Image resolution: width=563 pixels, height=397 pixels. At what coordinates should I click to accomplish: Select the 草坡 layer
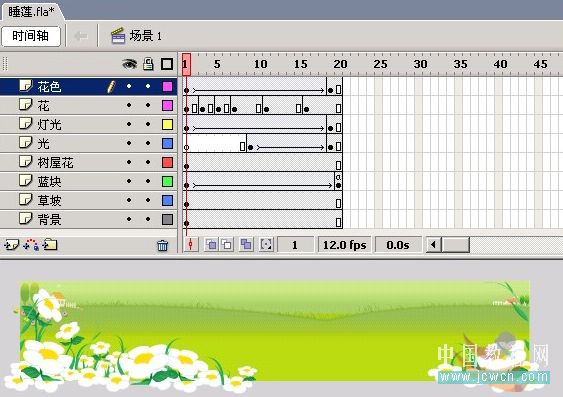pos(89,200)
